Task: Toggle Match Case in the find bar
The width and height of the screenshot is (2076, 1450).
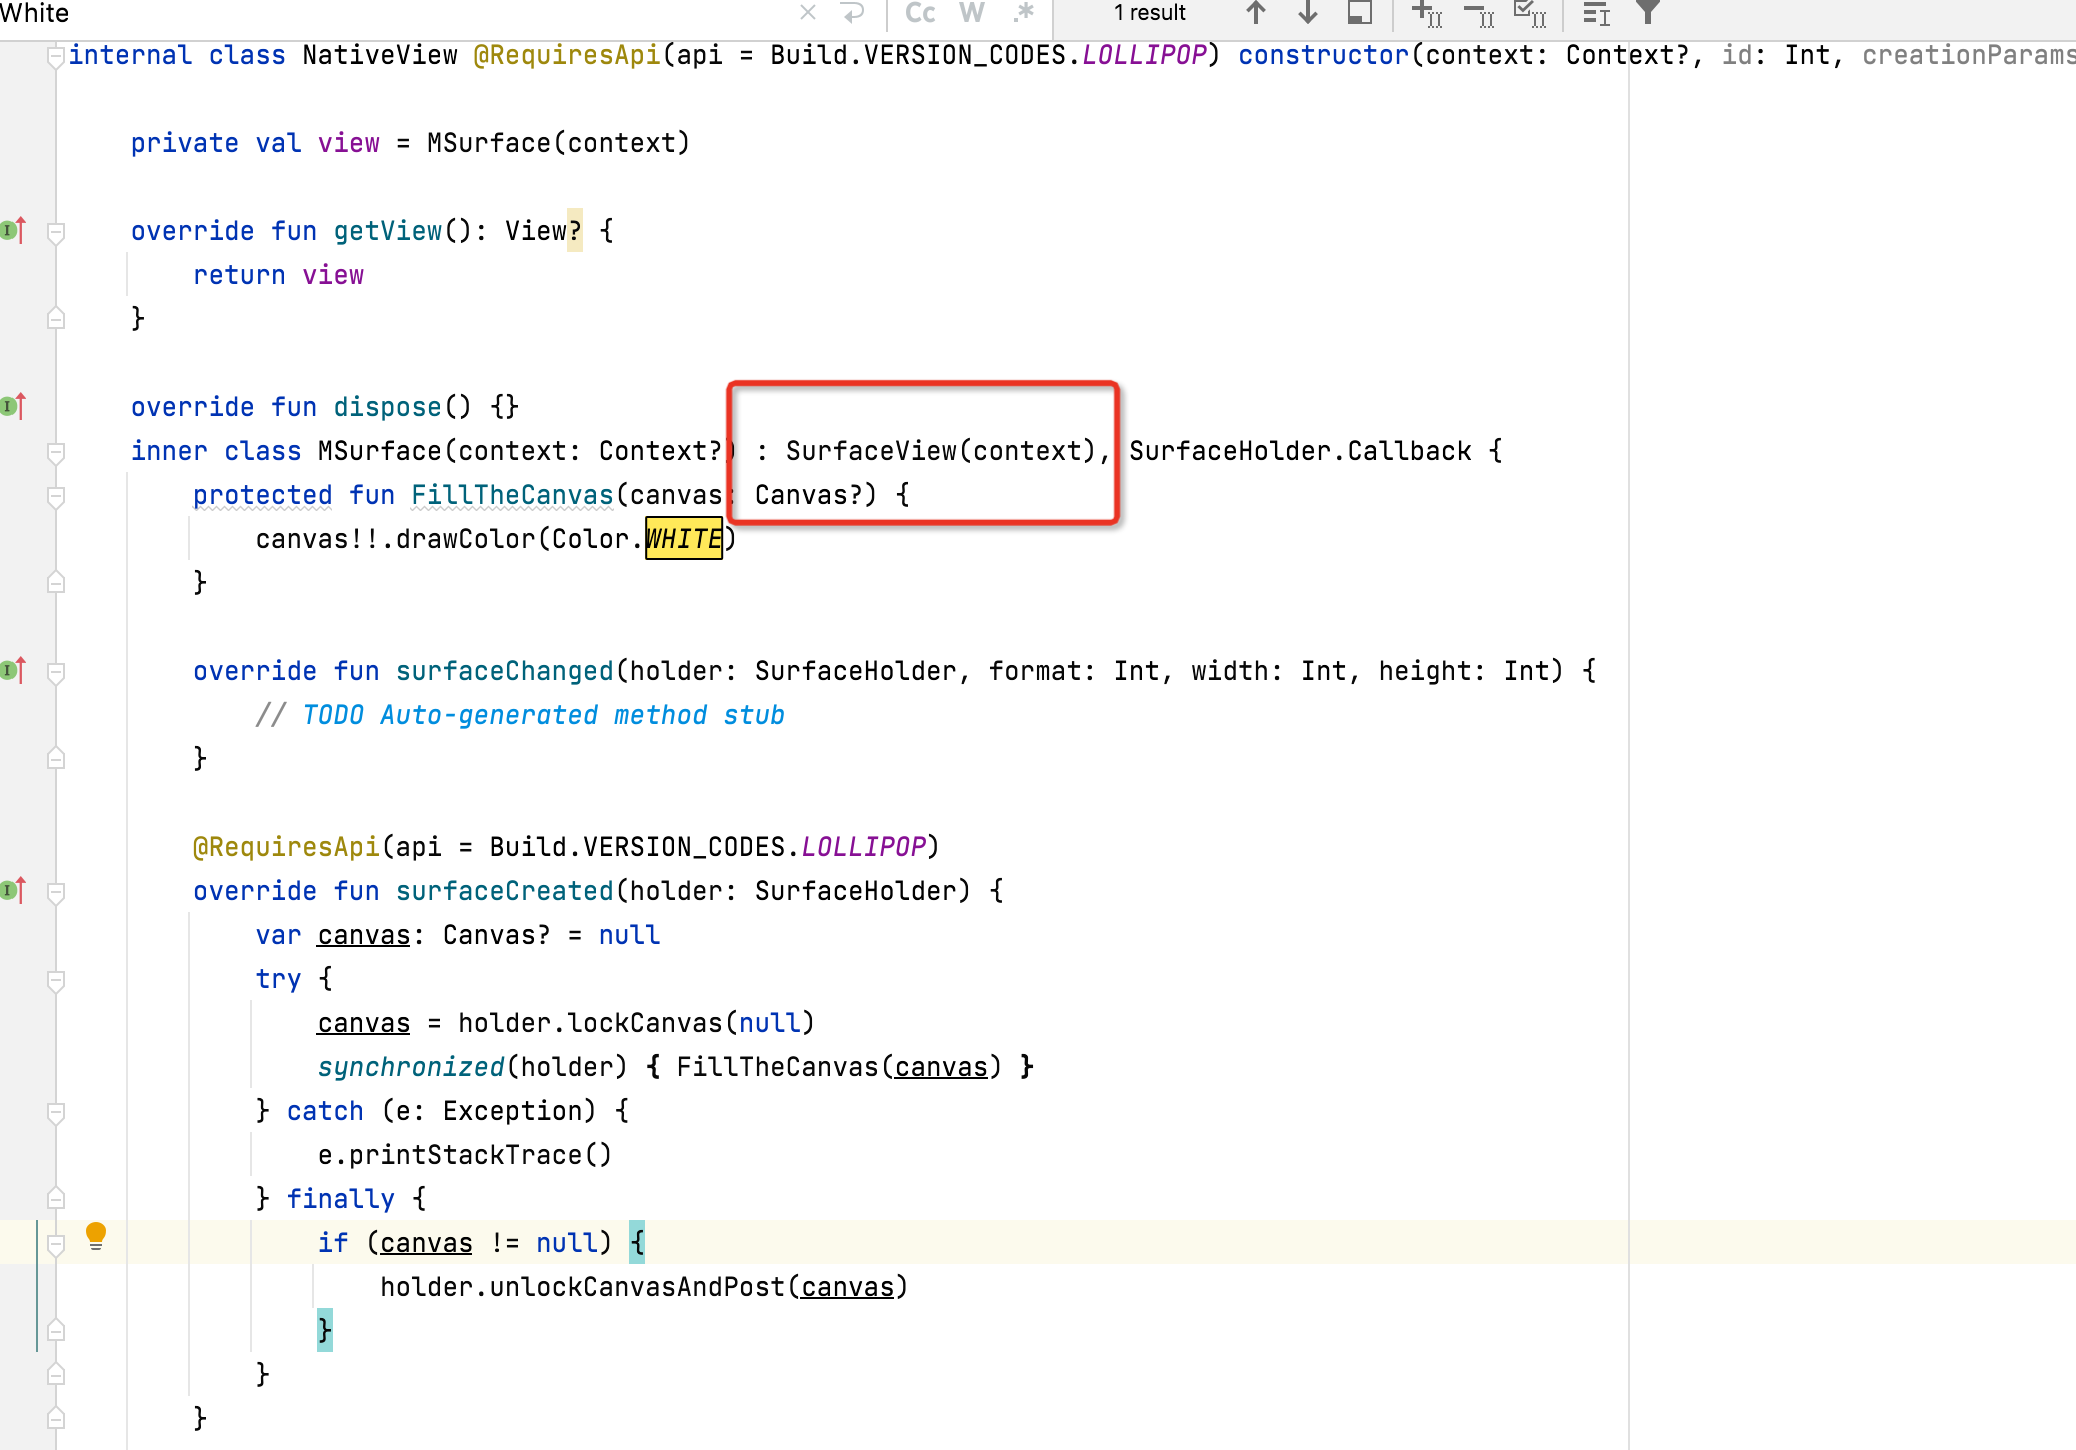Action: [x=918, y=13]
